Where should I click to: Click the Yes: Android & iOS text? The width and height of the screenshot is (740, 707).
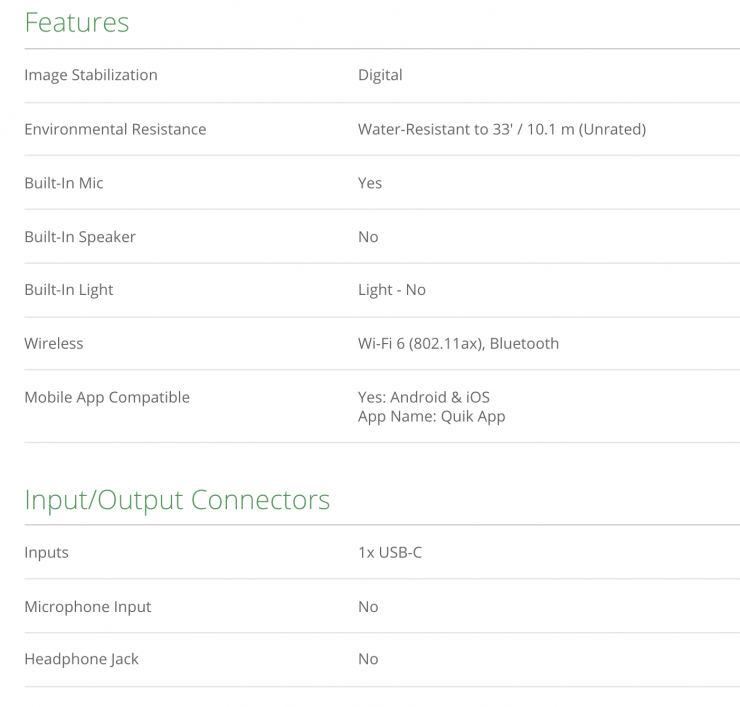[x=424, y=397]
